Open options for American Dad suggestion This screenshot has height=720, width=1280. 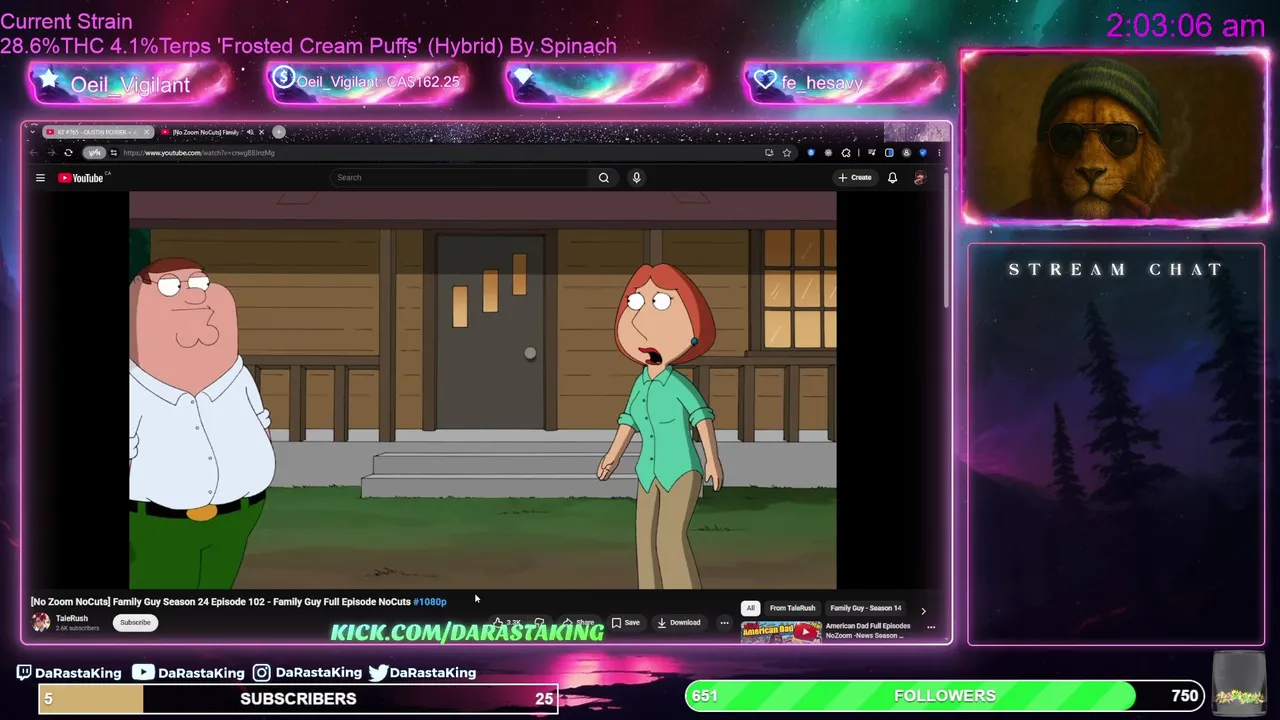931,627
